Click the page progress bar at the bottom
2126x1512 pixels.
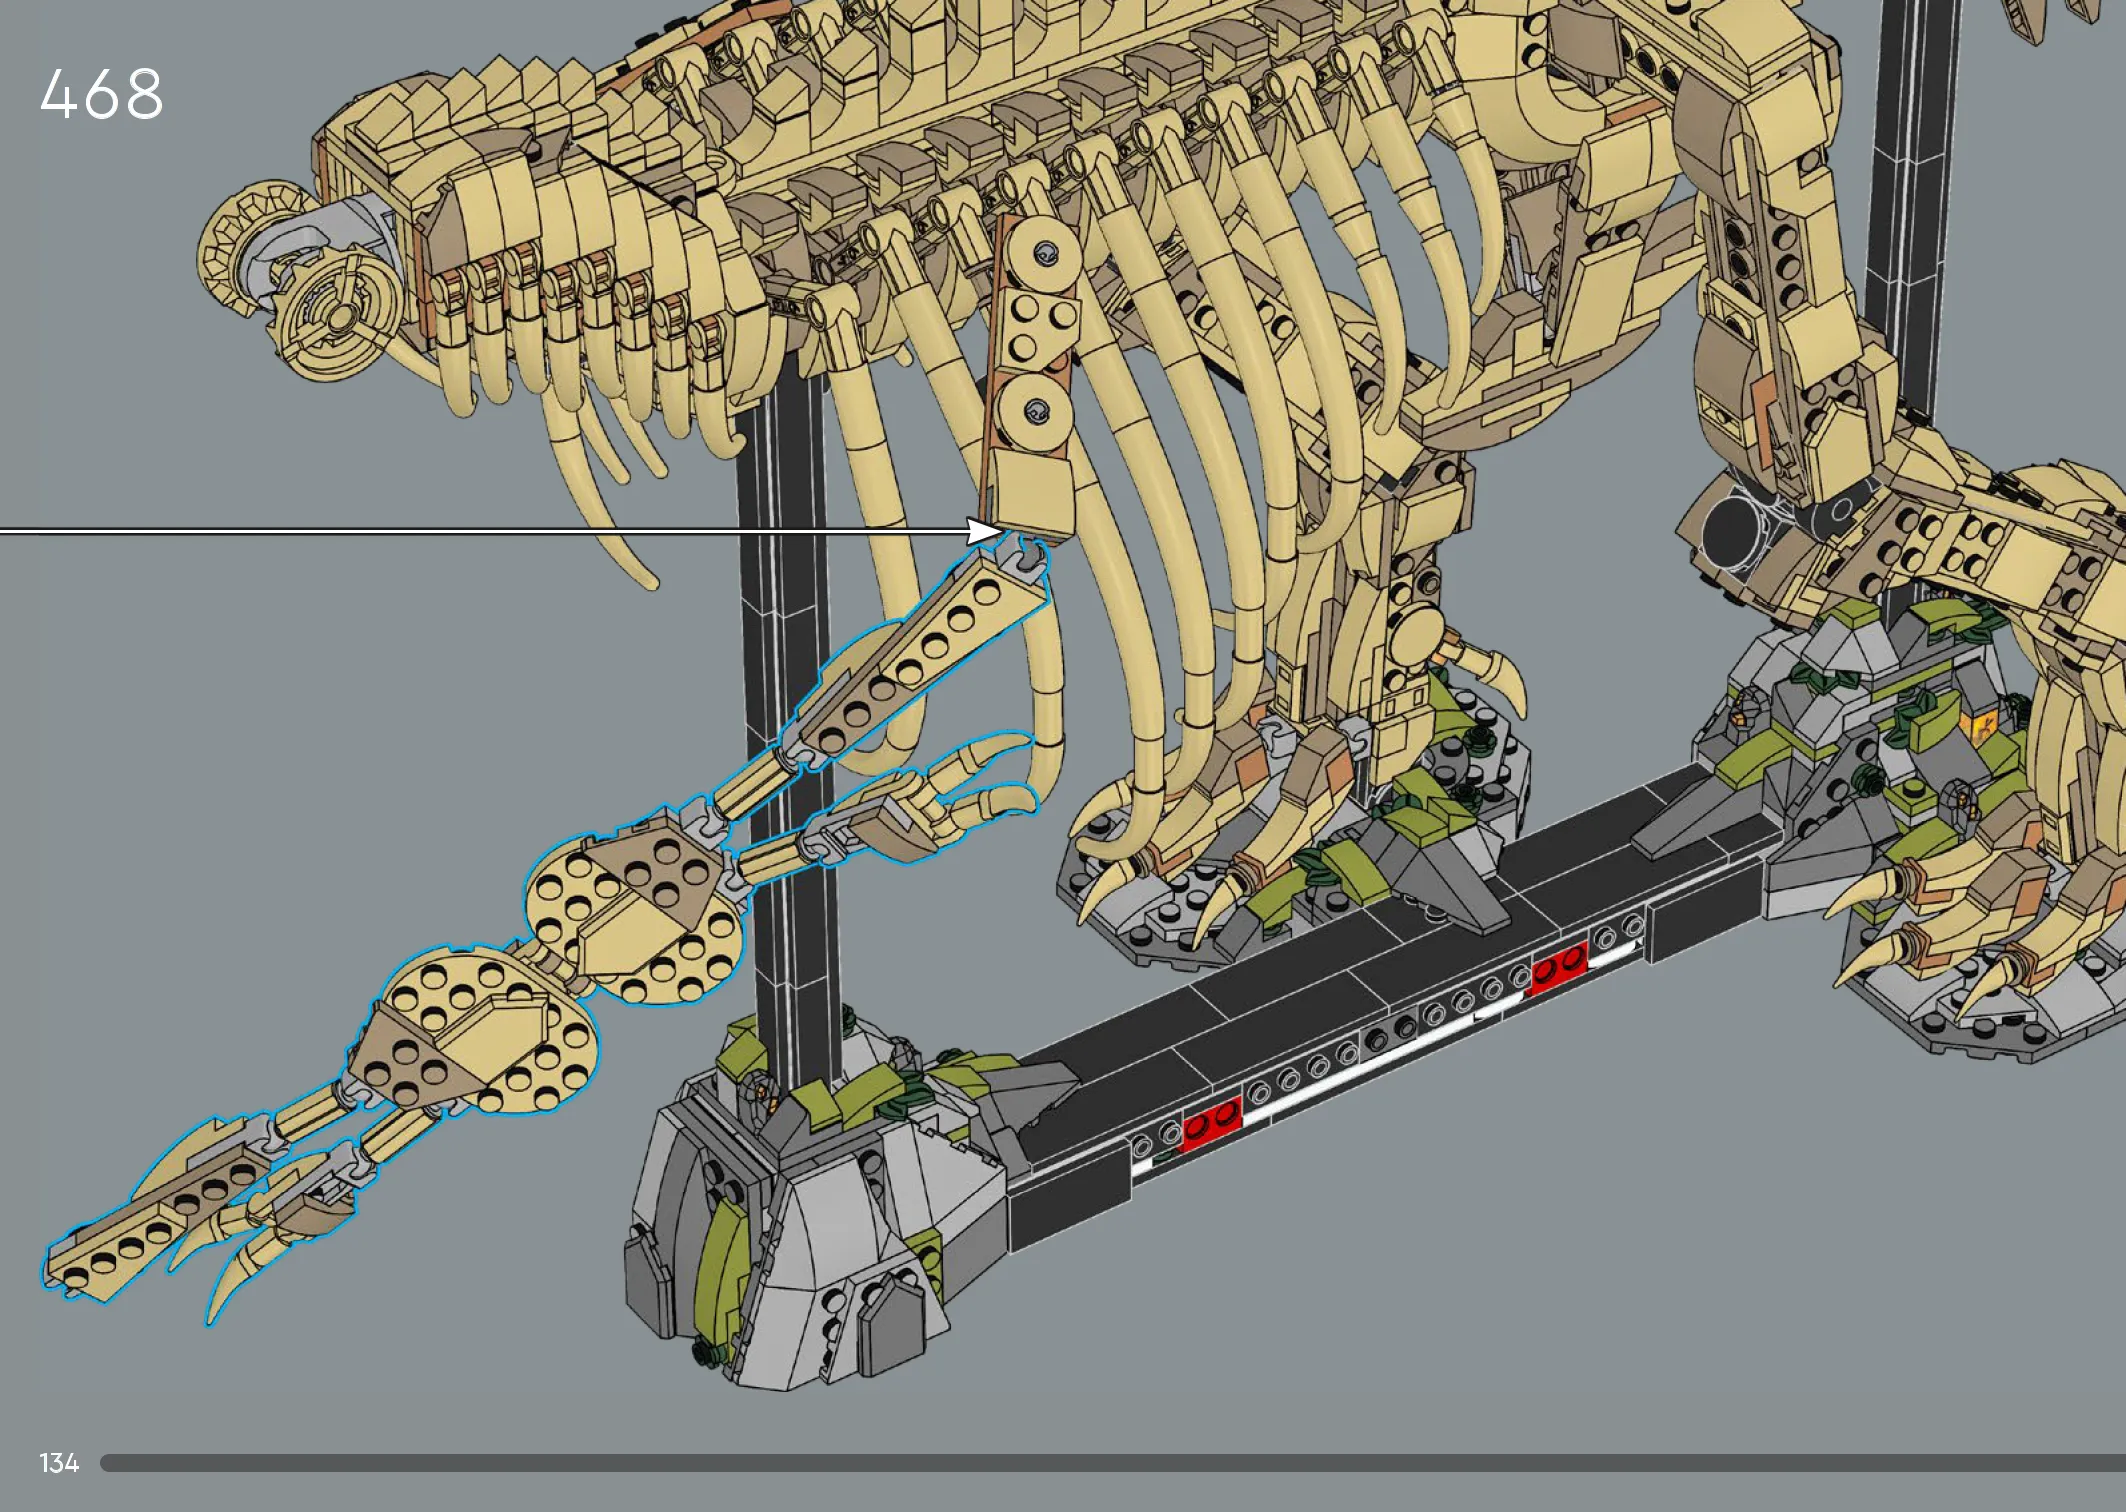[1113, 1463]
